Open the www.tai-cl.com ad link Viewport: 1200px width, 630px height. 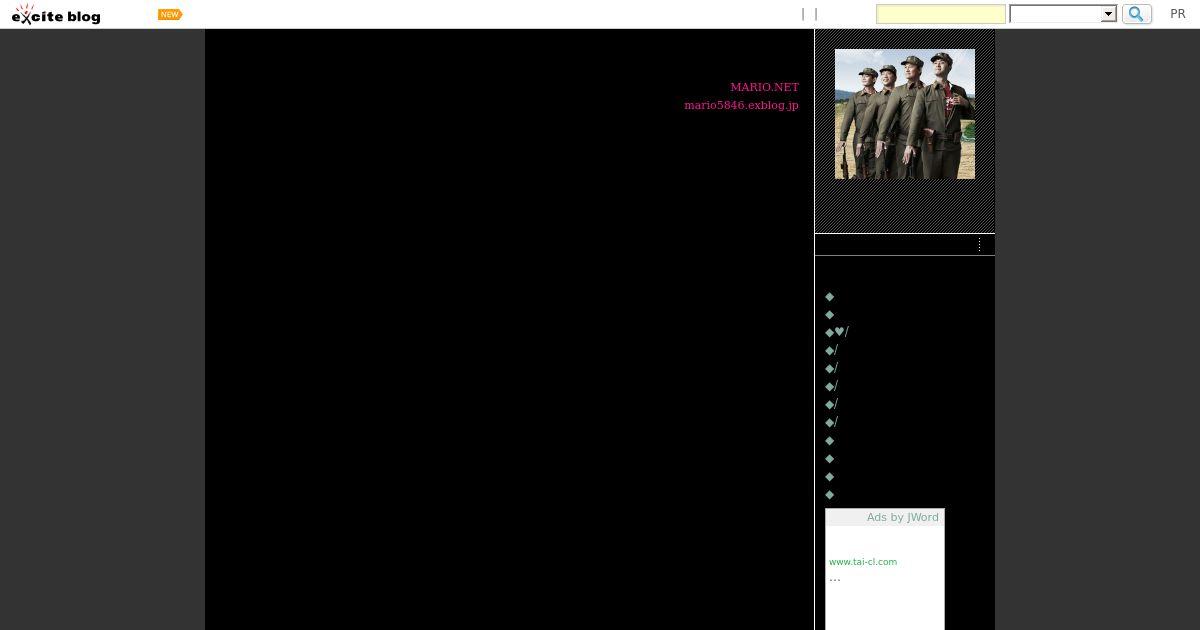[x=863, y=562]
